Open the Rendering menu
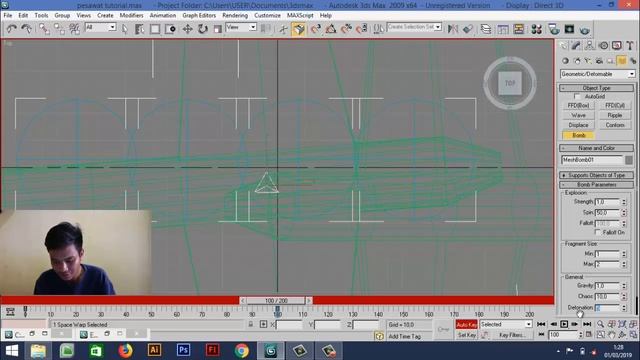 tap(235, 15)
